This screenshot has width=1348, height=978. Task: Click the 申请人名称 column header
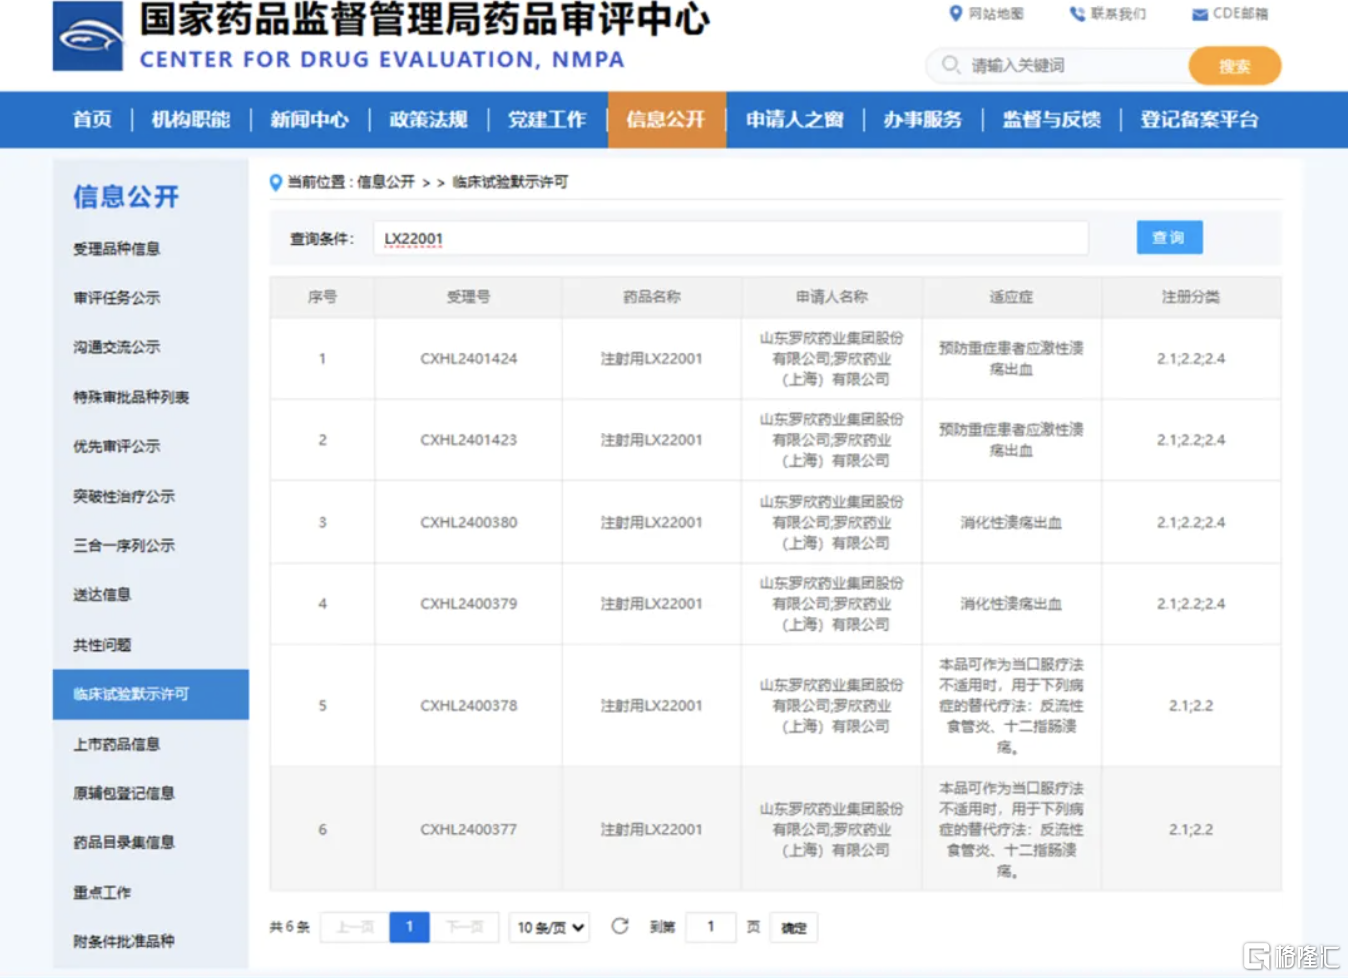tap(832, 297)
